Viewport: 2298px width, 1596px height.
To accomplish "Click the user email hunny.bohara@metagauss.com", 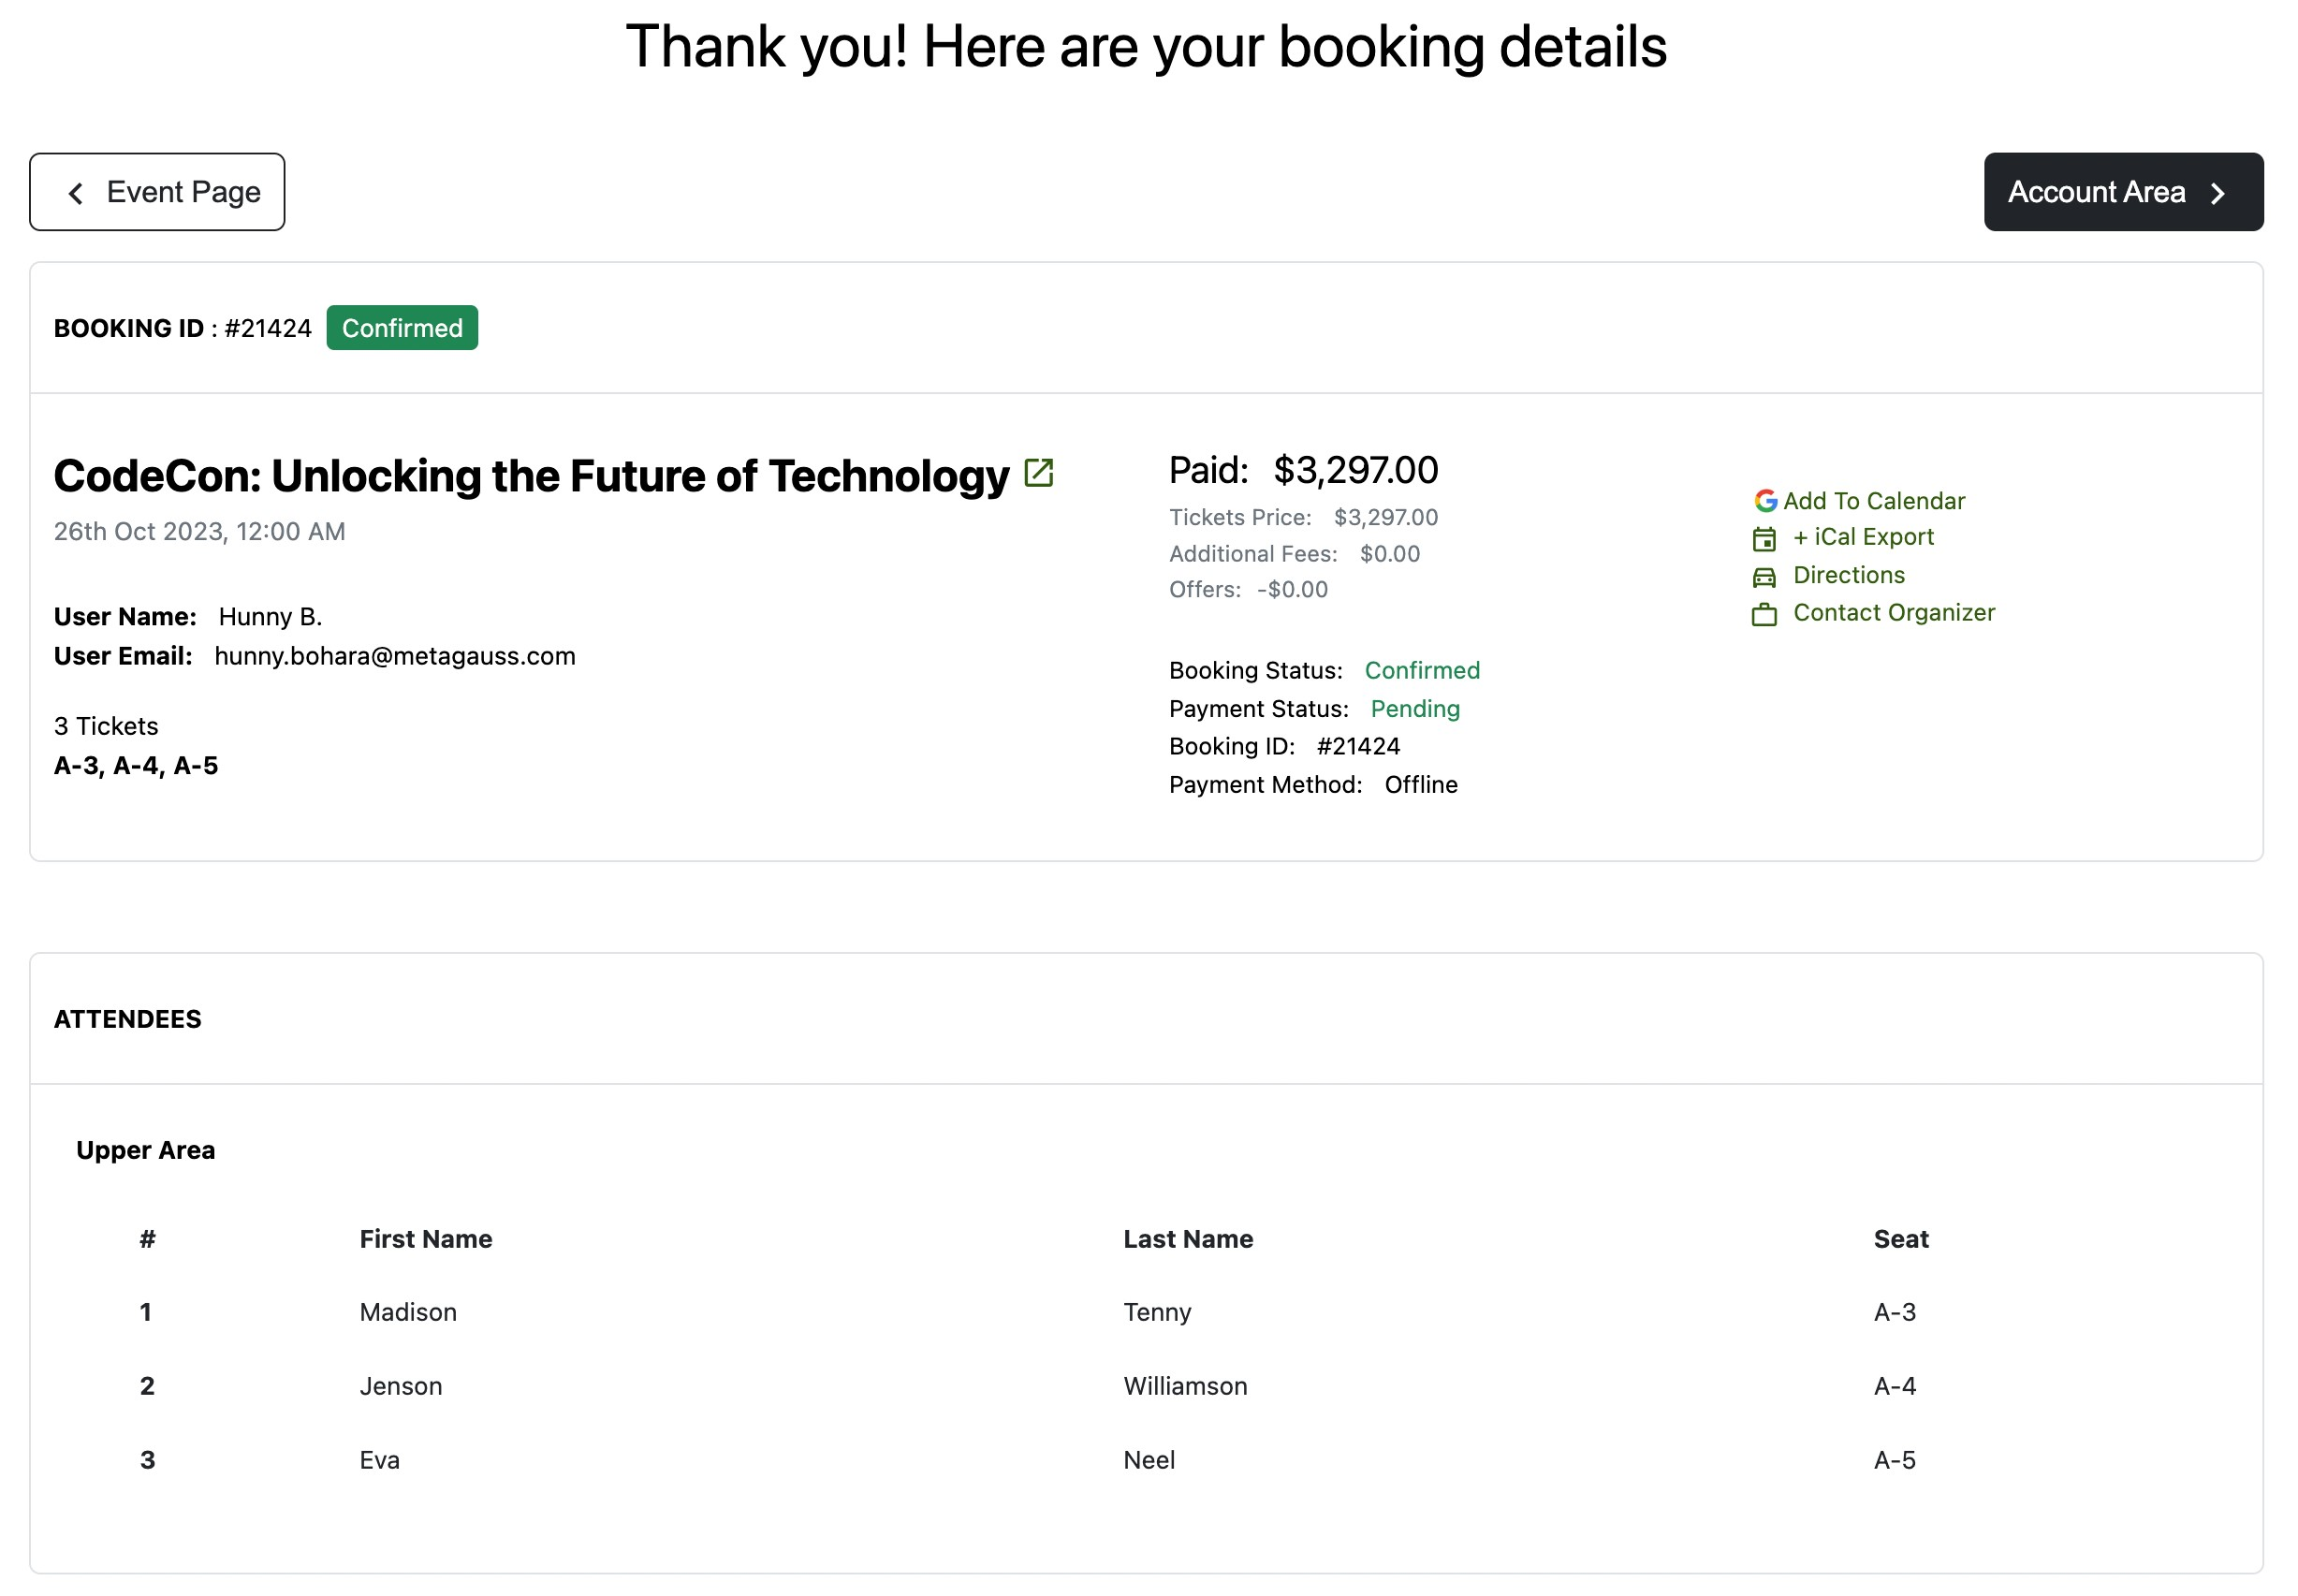I will [x=394, y=656].
